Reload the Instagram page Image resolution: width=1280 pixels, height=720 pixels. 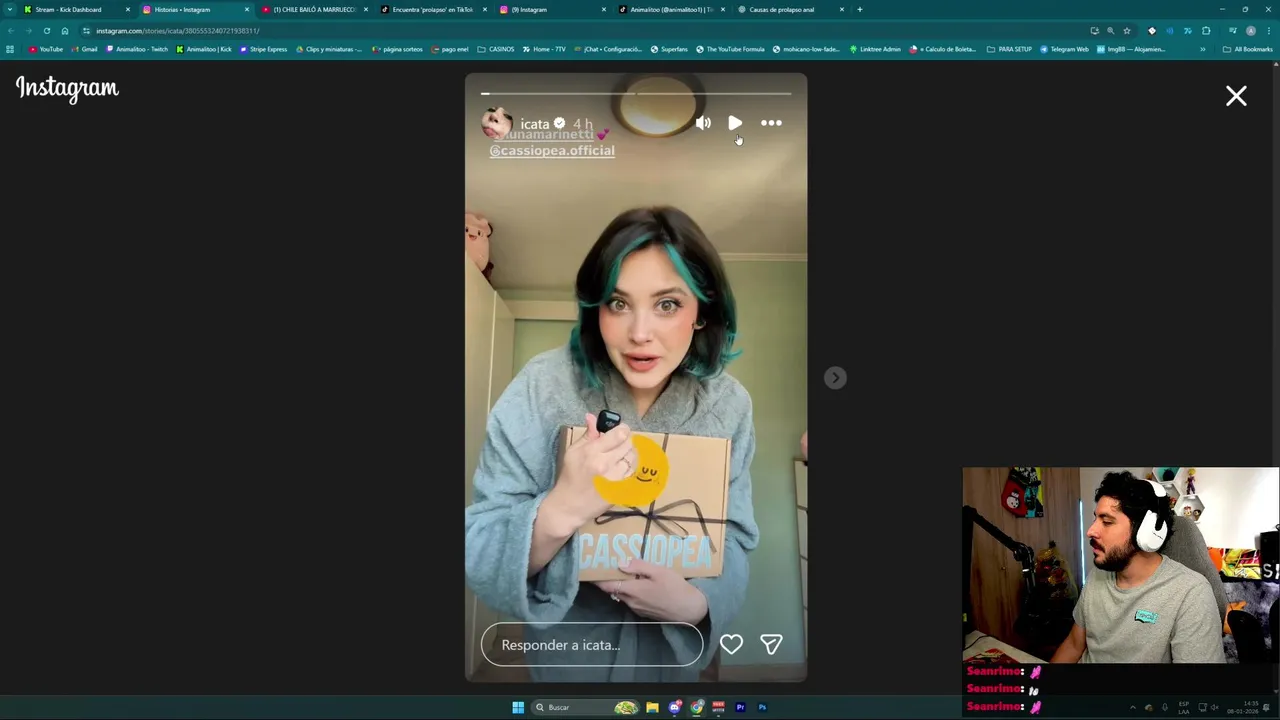click(46, 31)
